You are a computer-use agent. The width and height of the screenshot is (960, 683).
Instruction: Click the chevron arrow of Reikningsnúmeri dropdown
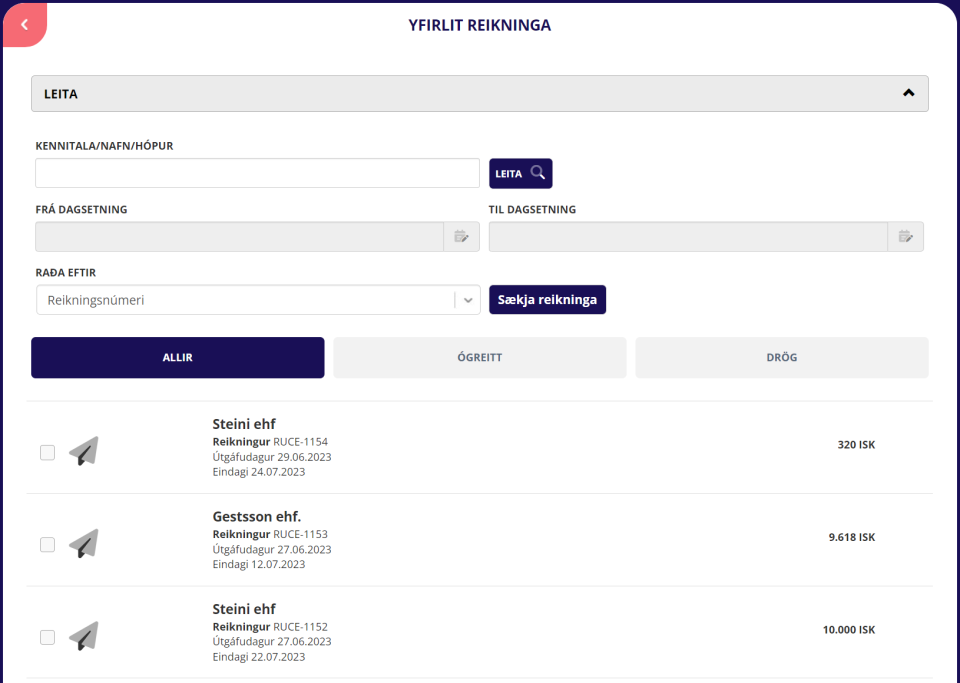[468, 300]
